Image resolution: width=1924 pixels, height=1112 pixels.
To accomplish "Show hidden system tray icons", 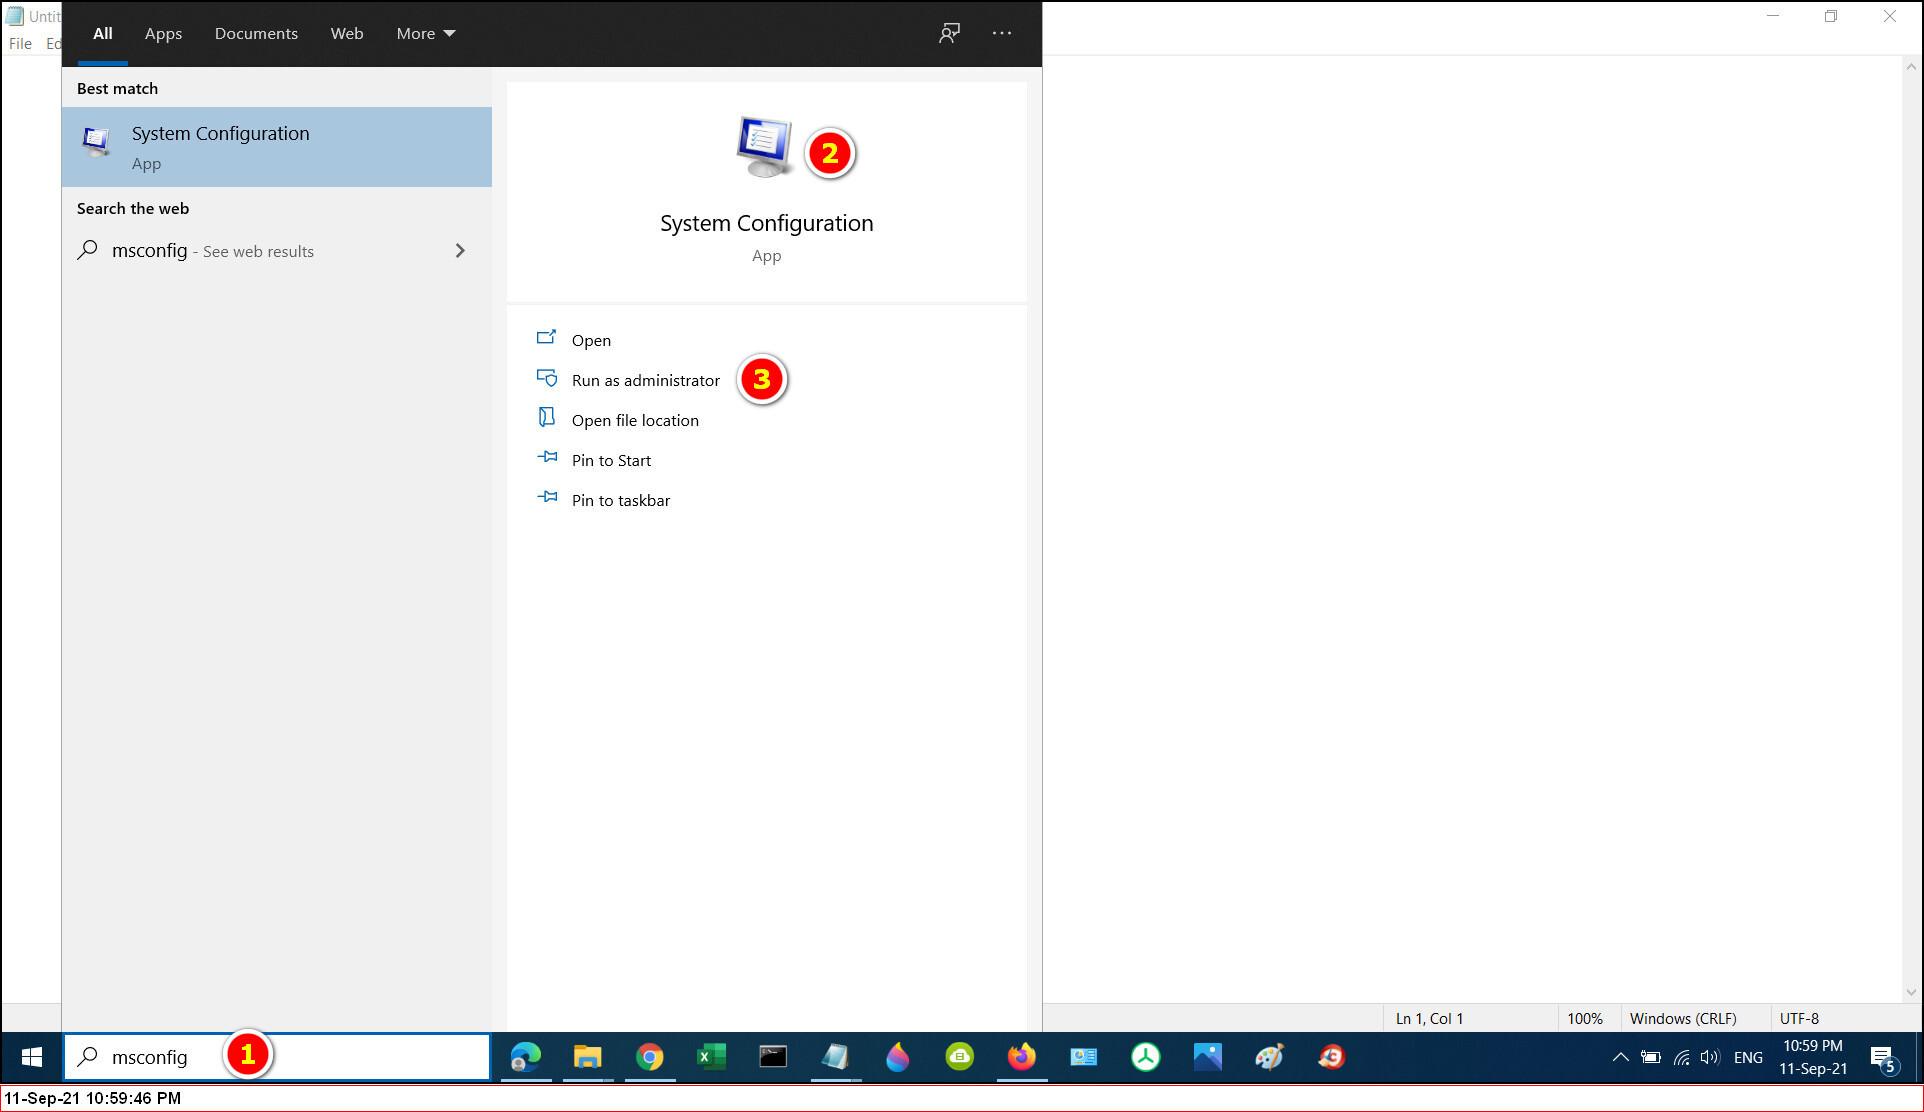I will coord(1620,1057).
